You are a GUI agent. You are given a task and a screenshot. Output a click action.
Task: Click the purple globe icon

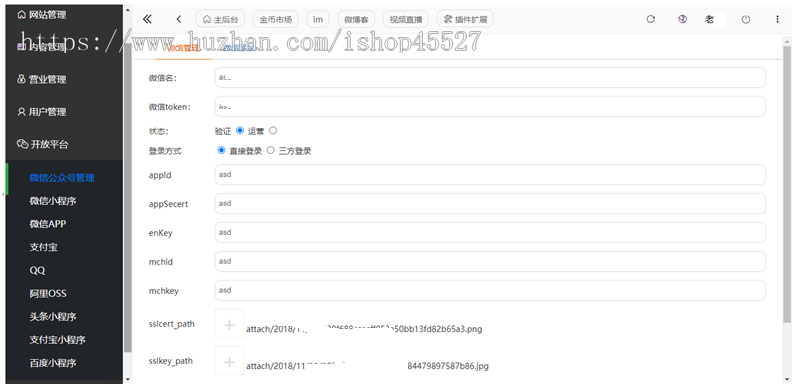pos(682,19)
